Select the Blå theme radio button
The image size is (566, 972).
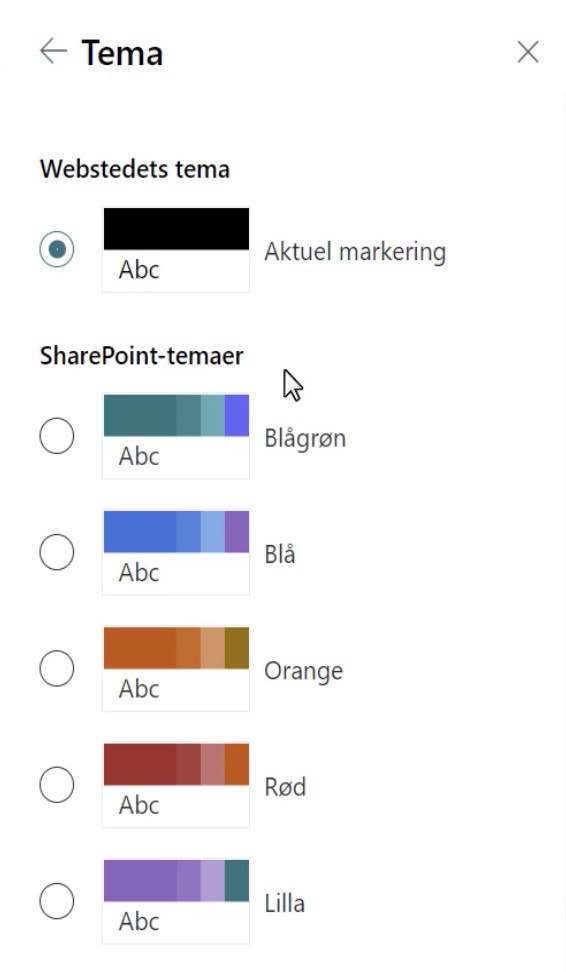click(56, 552)
